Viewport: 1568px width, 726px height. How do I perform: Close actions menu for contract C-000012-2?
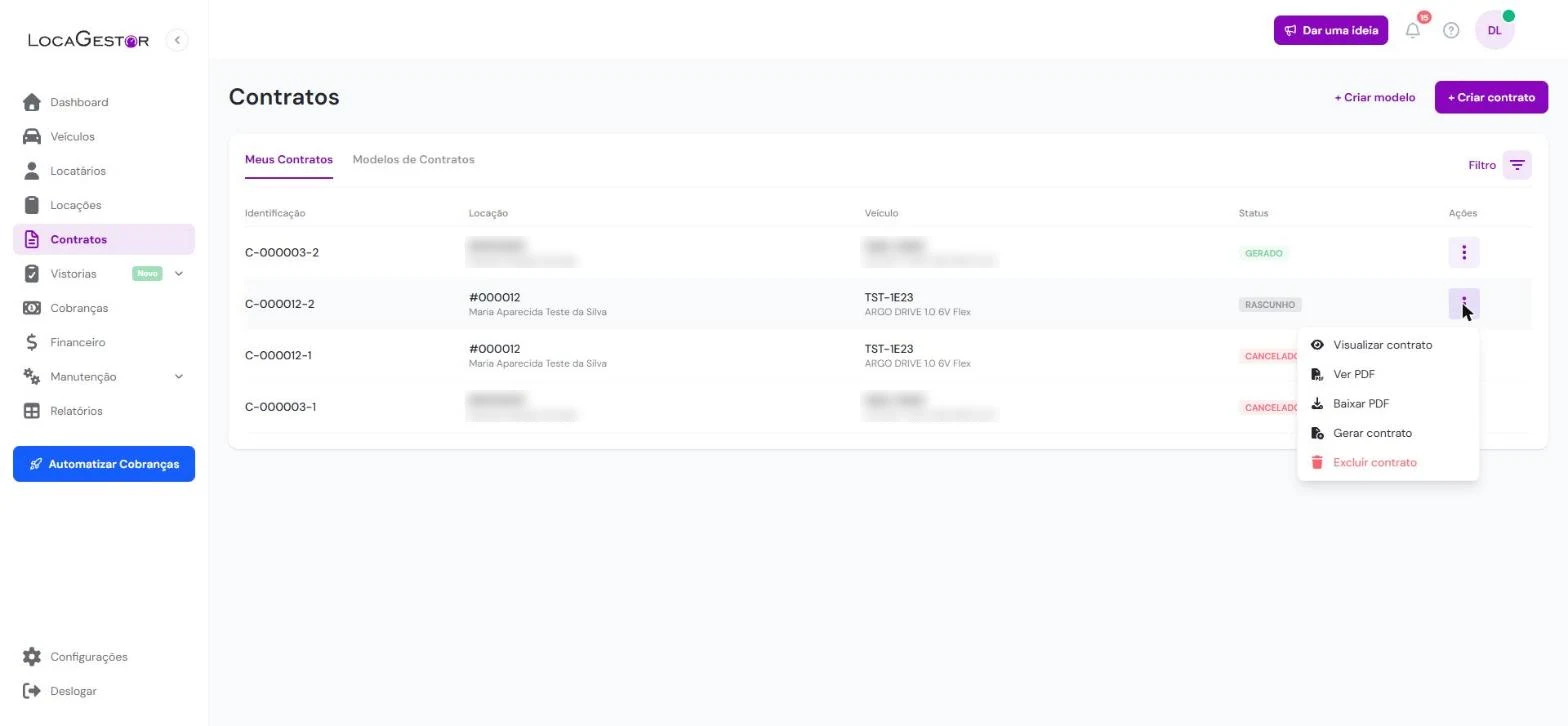1464,304
